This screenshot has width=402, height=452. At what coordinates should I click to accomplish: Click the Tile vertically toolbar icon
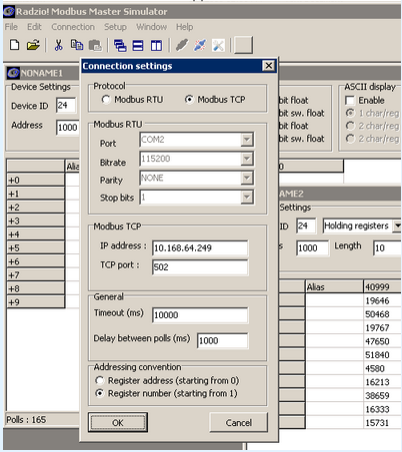[x=156, y=45]
